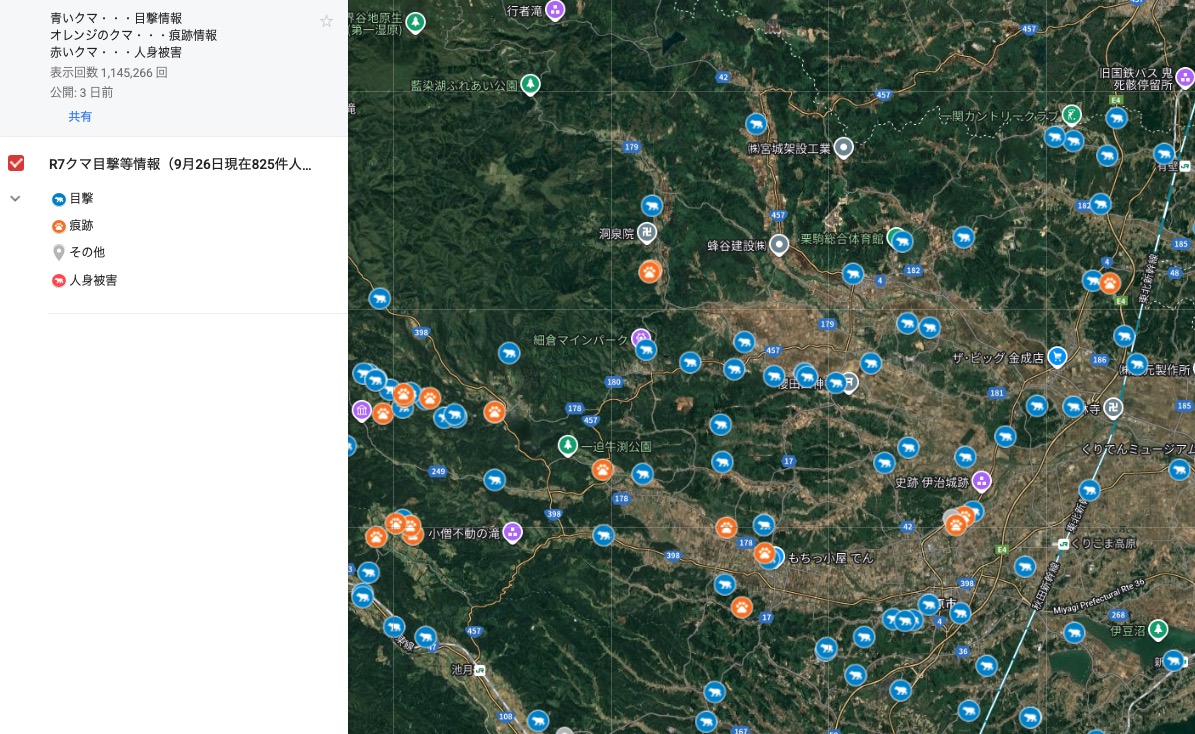This screenshot has height=734, width=1195.
Task: Select その他 in the legend
Action: 86,253
